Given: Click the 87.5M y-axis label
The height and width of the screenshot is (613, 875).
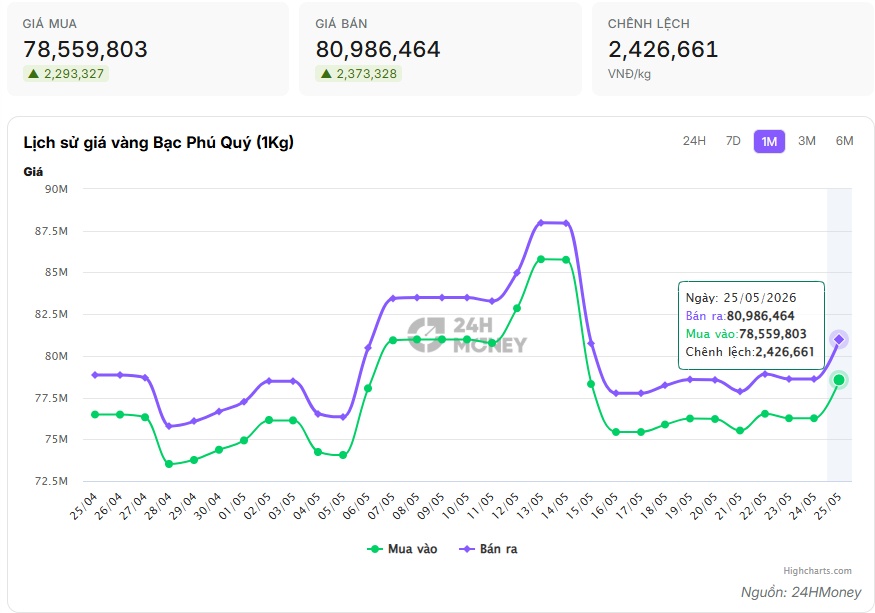Looking at the screenshot, I should (x=51, y=231).
